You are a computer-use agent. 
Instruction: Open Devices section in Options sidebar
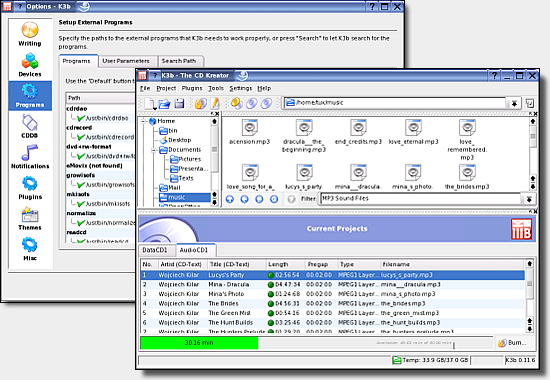30,65
